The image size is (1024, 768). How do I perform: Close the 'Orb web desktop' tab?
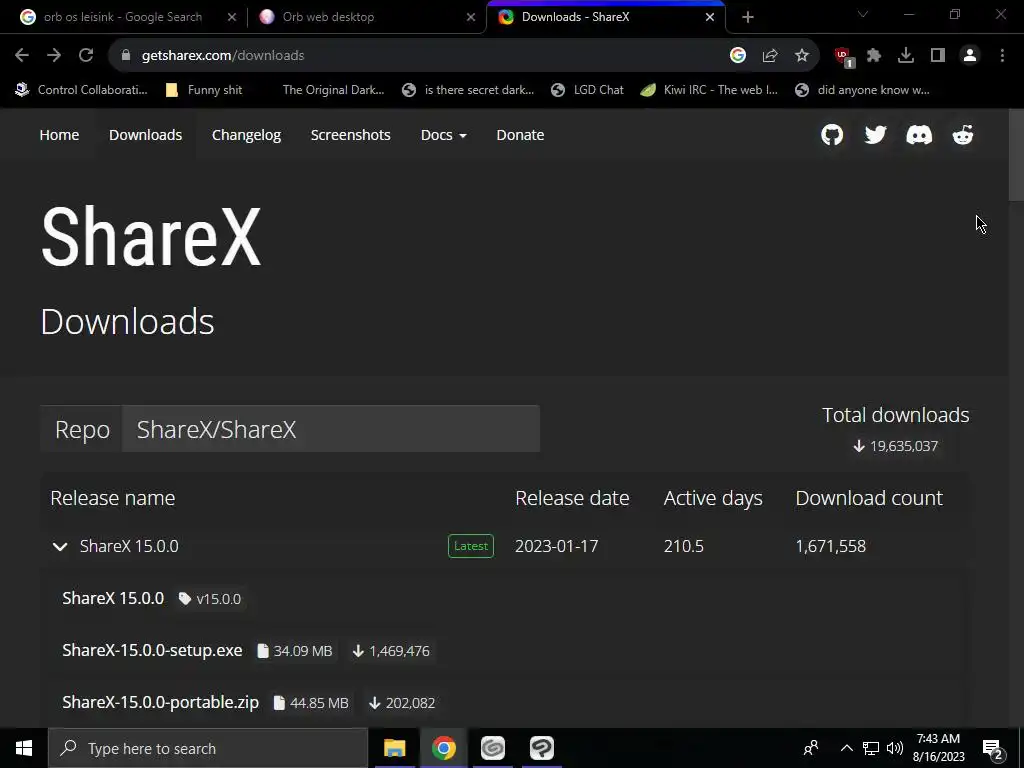coord(471,17)
